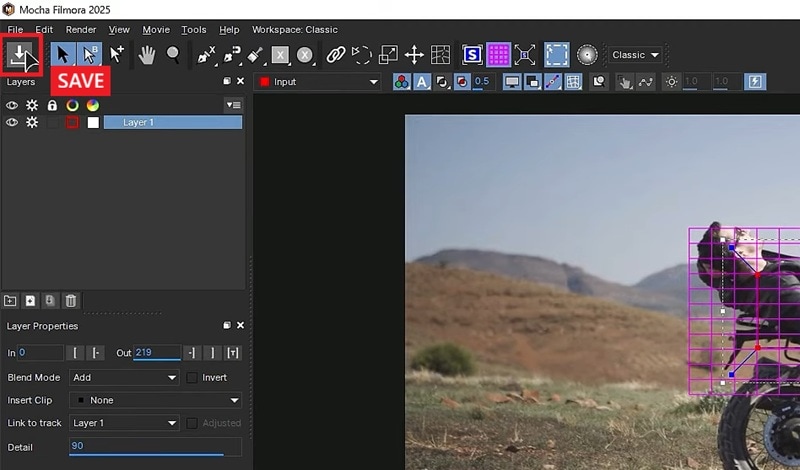Click the expand surface corners icon

[524, 55]
